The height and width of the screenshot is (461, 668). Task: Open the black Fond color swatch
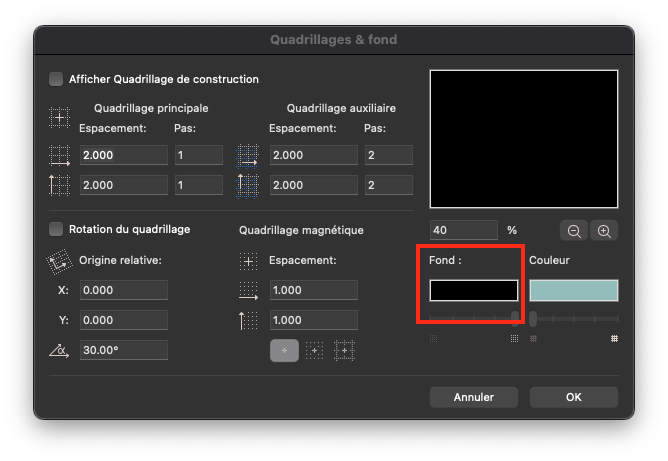point(474,291)
